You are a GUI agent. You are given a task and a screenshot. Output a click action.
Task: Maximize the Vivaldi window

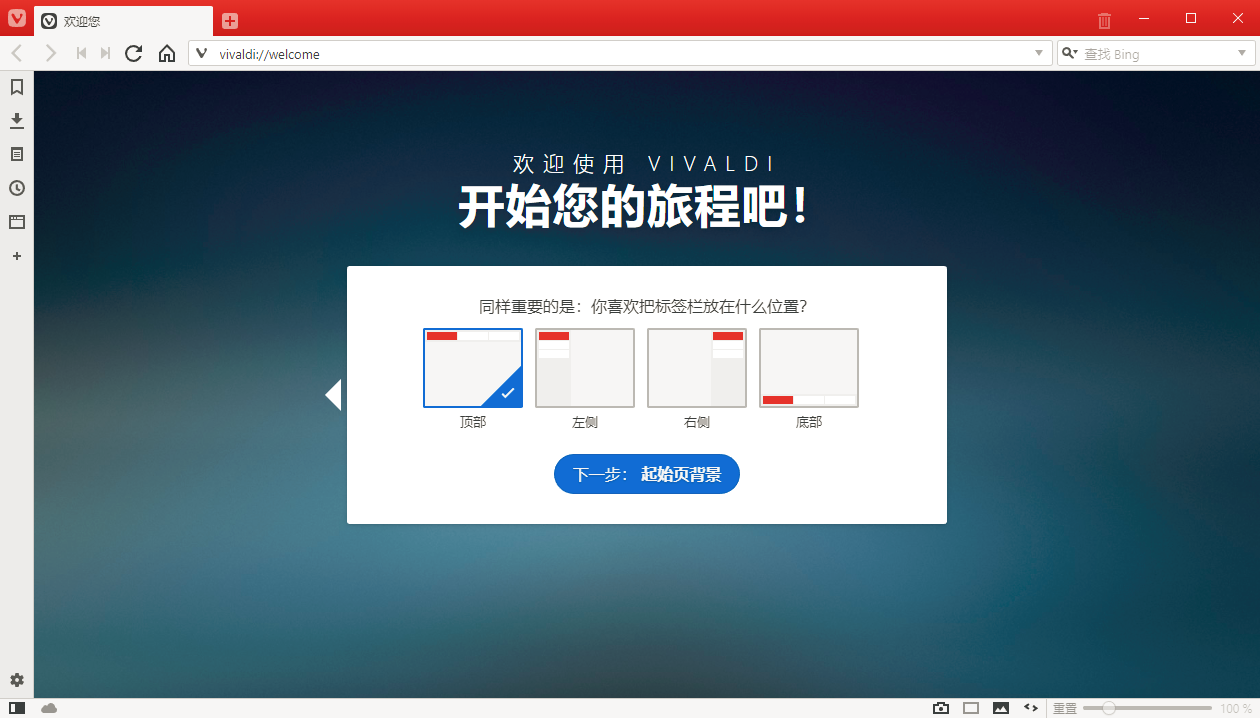point(1191,18)
